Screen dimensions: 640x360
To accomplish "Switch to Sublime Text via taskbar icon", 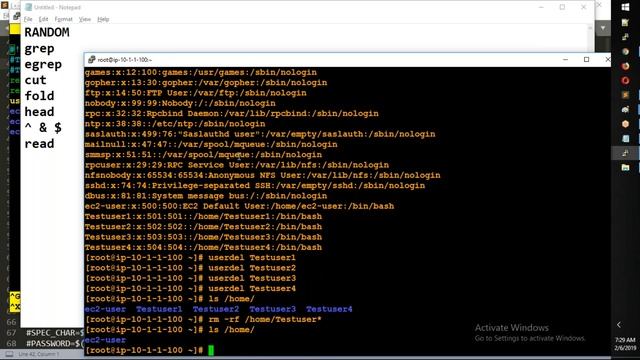I will (x=625, y=95).
